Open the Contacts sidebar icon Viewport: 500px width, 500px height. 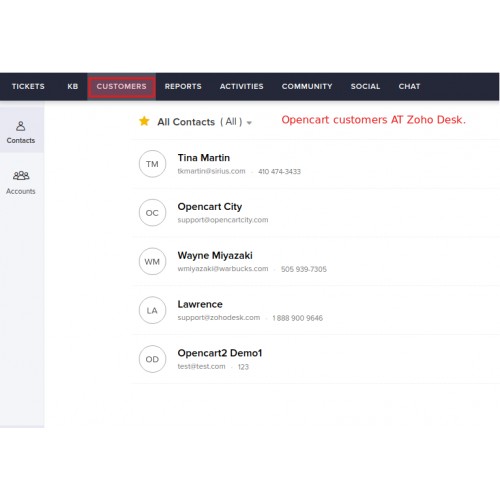(x=21, y=126)
